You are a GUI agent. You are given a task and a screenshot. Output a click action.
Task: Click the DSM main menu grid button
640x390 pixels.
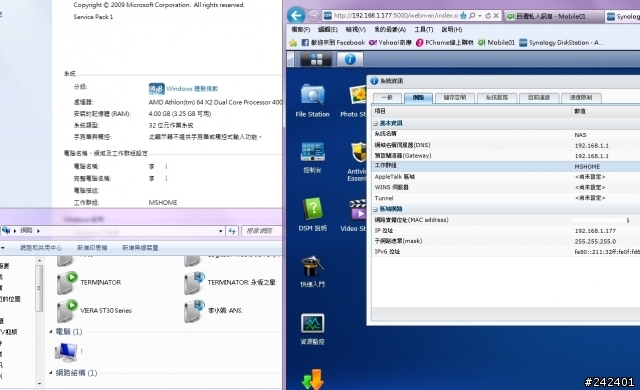[x=316, y=60]
